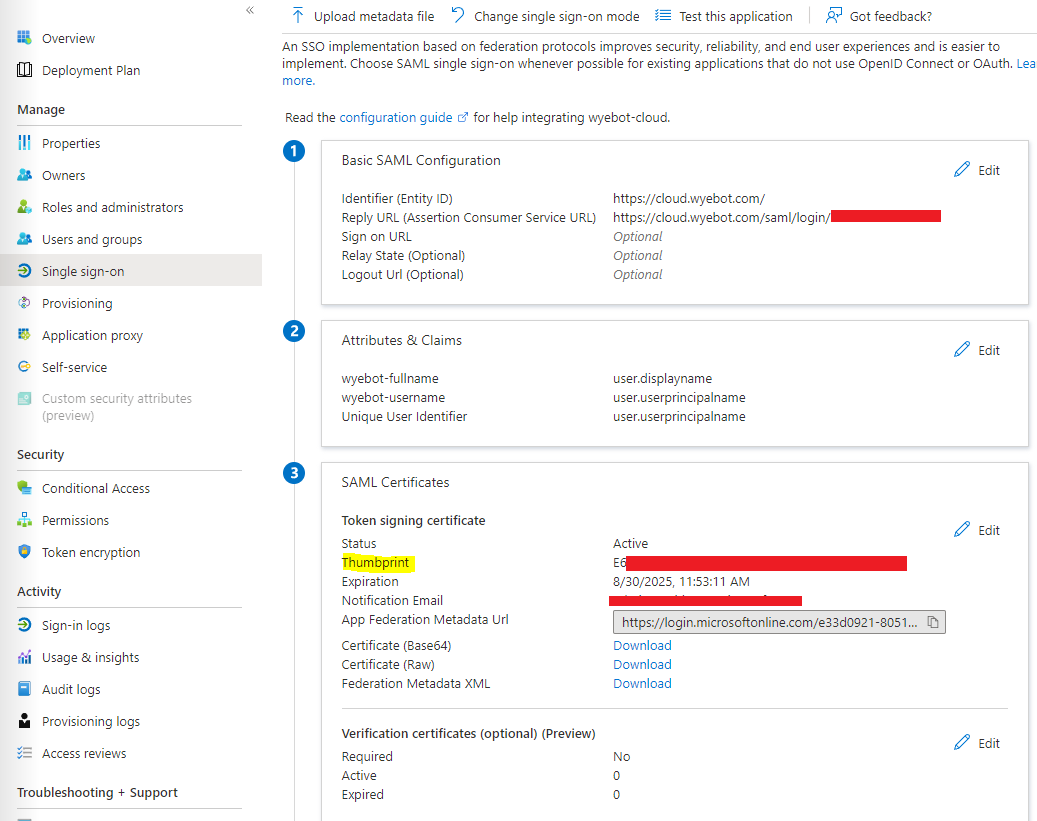Viewport: 1037px width, 821px height.
Task: Click the Owners people icon
Action: (24, 175)
